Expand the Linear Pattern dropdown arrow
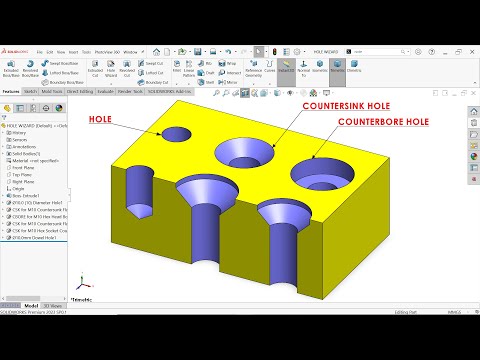Screen dimensions: 480x360 click(x=189, y=83)
